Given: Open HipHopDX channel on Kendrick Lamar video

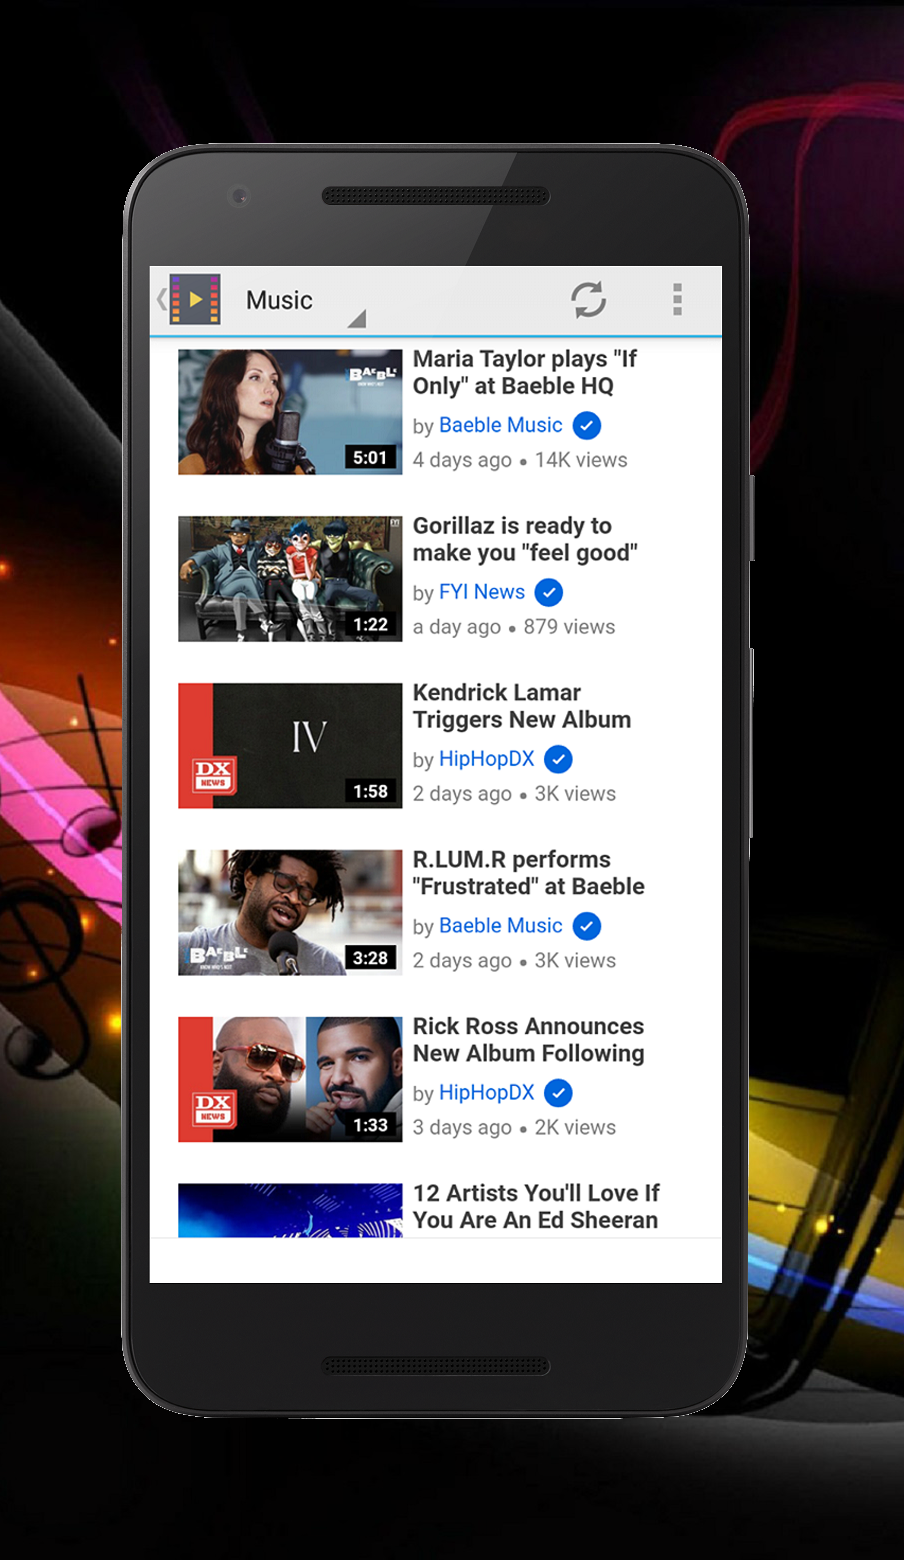Looking at the screenshot, I should (x=487, y=759).
